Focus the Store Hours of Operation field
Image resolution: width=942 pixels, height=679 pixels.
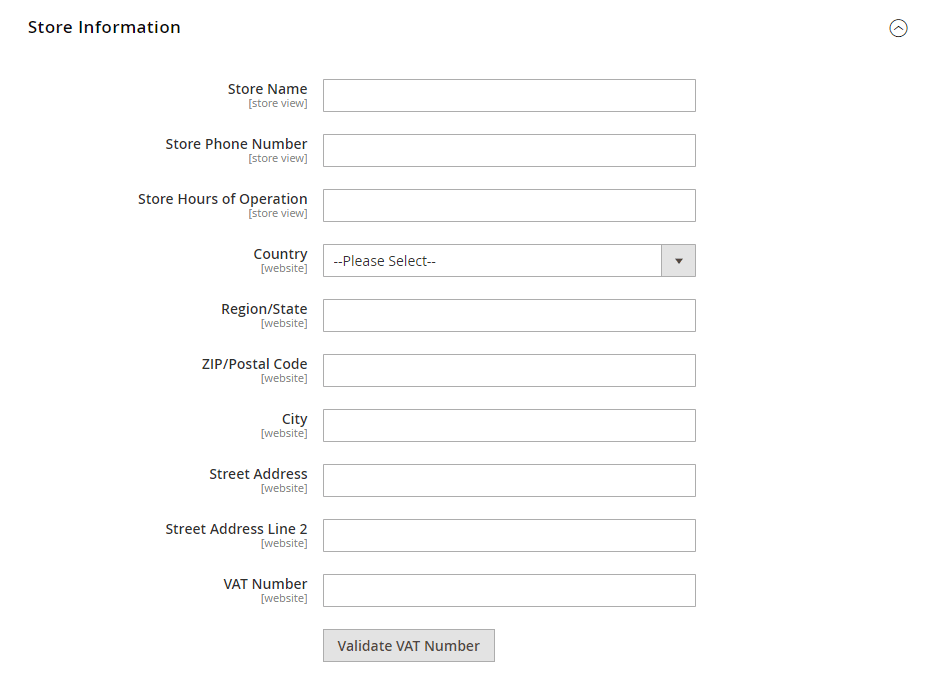point(509,206)
